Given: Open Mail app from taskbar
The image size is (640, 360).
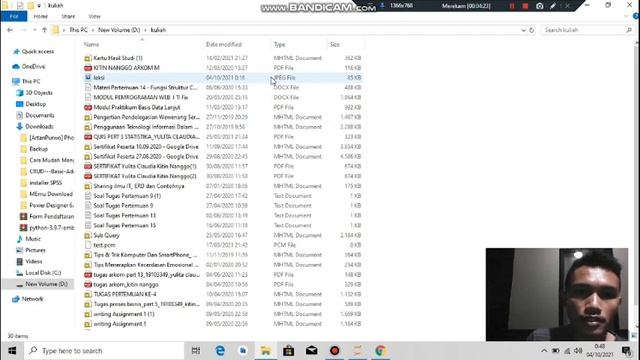Looking at the screenshot, I should point(311,351).
